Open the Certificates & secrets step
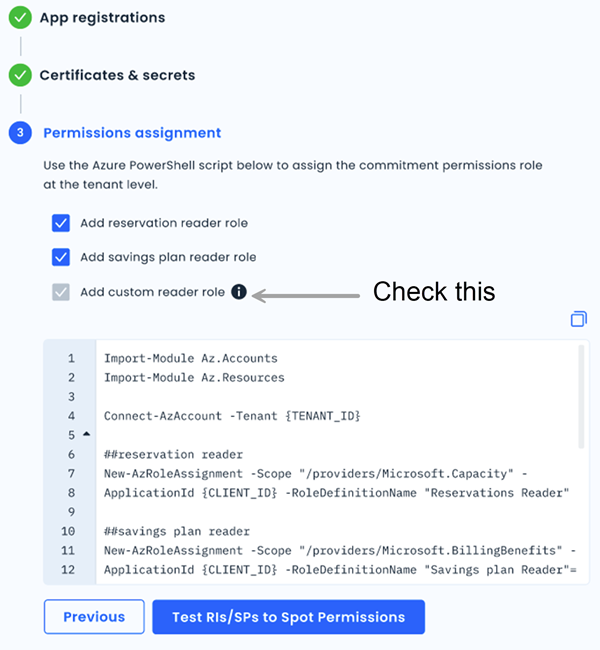The height and width of the screenshot is (650, 600). 117,75
